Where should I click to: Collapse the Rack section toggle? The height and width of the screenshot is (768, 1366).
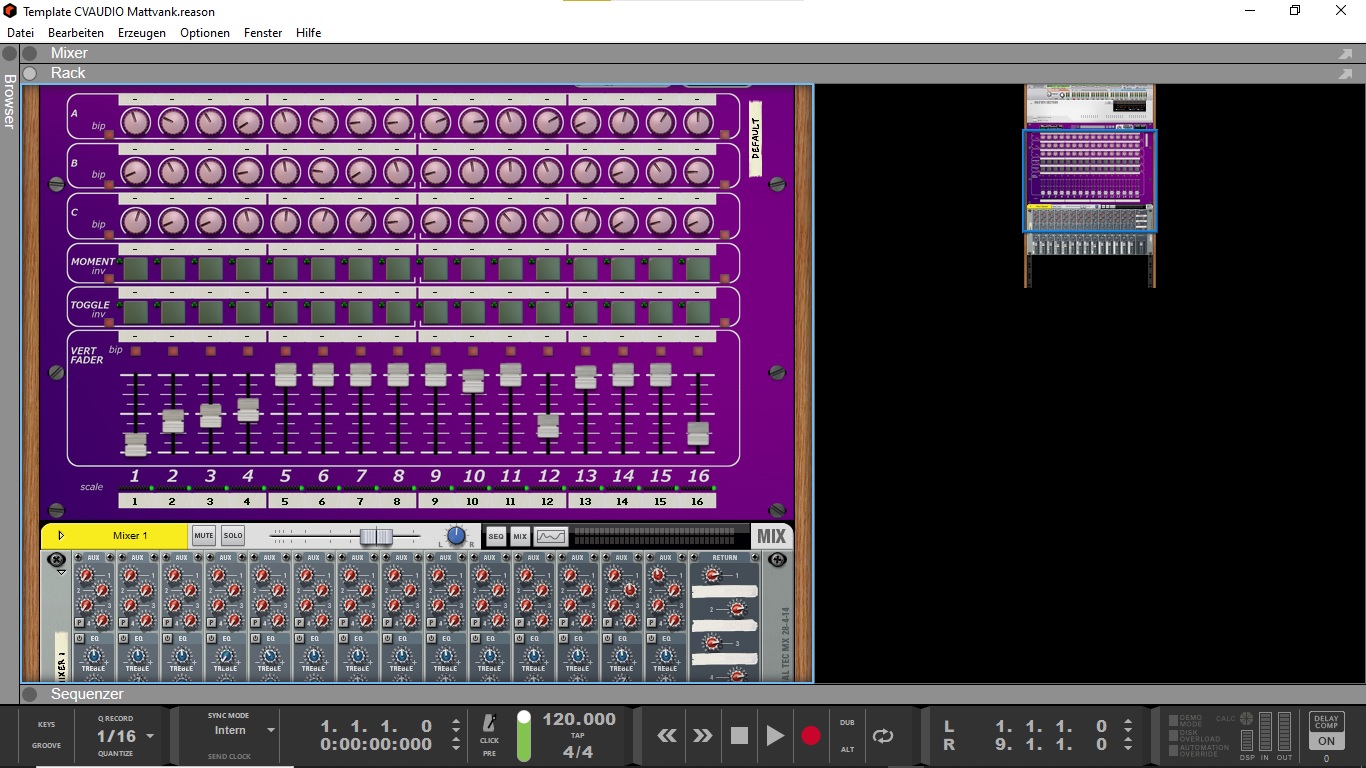tap(30, 73)
